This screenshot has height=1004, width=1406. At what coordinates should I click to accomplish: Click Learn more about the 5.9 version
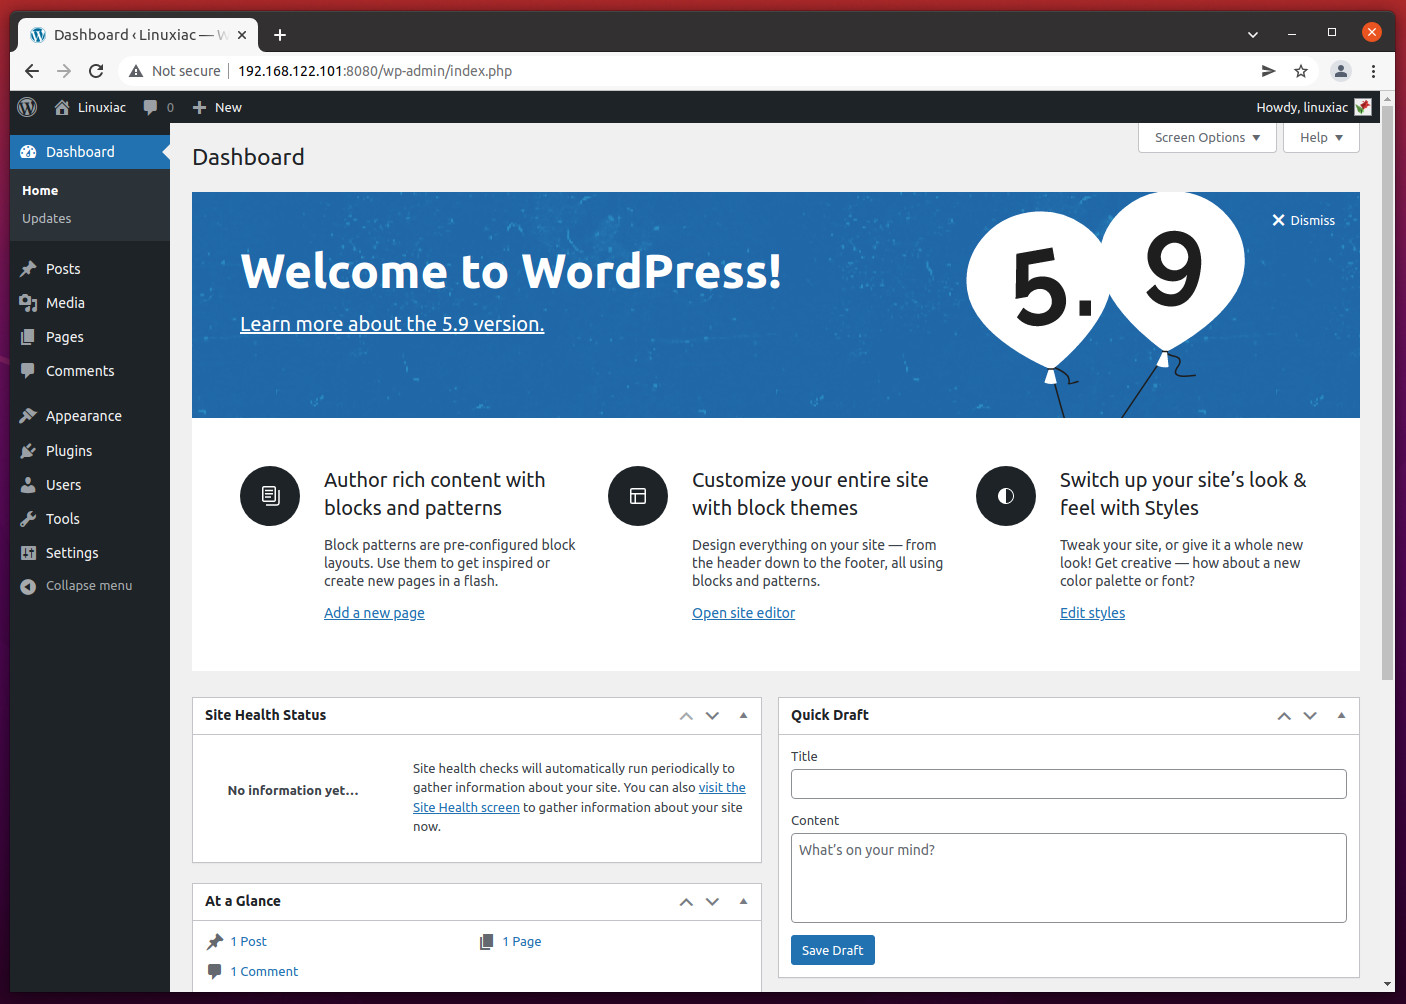pyautogui.click(x=392, y=324)
